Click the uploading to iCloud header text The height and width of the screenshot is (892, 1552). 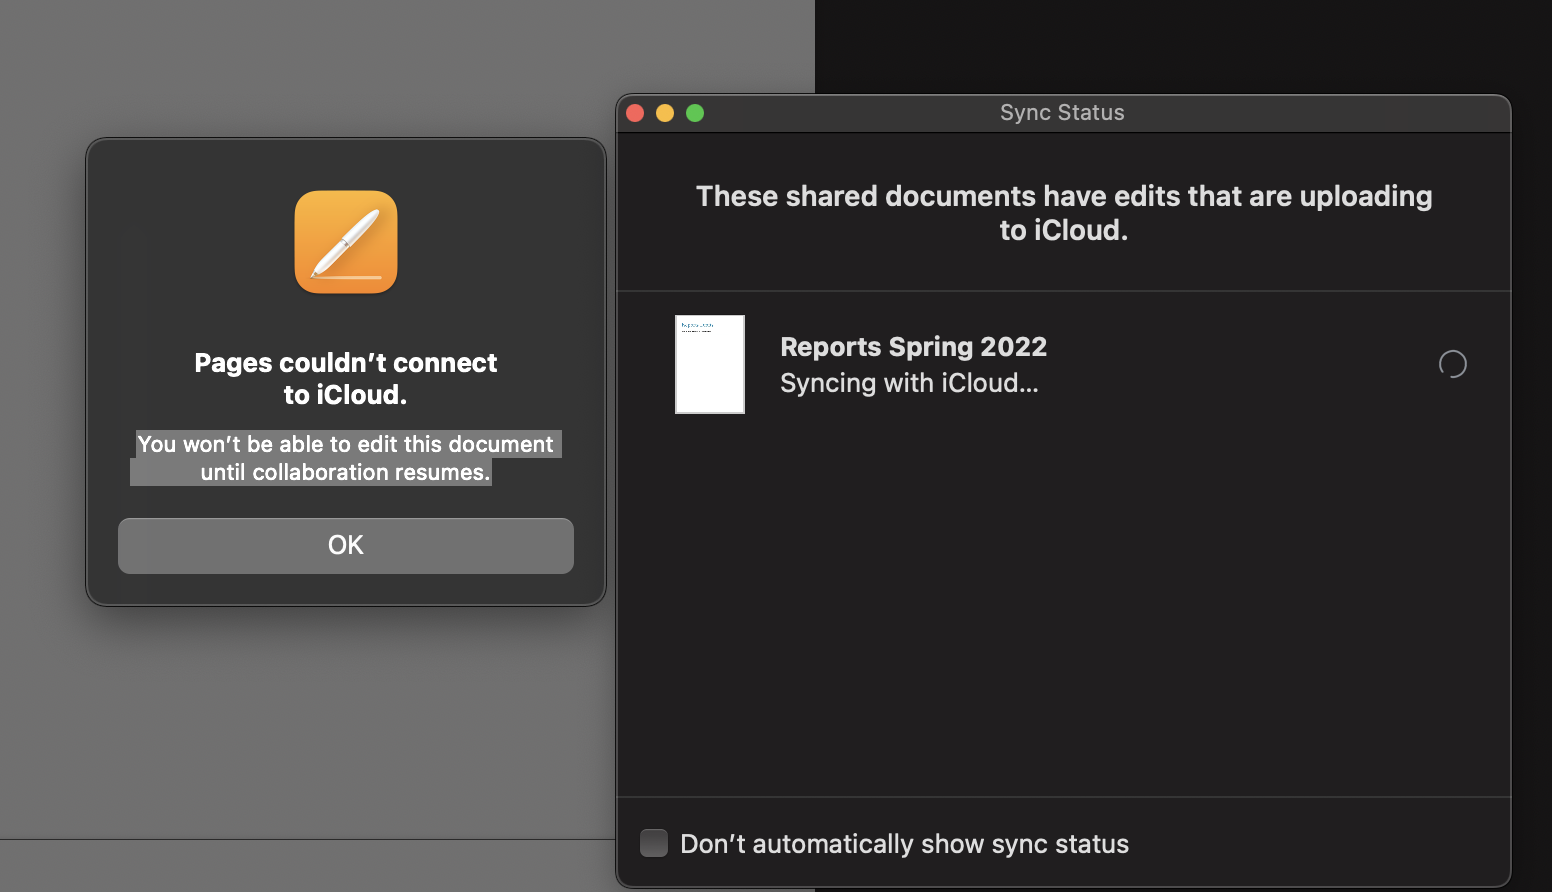1063,212
